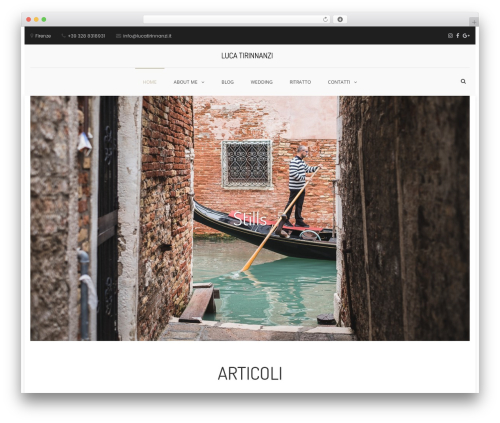The image size is (500, 423).
Task: Click the envelope email icon
Action: (118, 36)
